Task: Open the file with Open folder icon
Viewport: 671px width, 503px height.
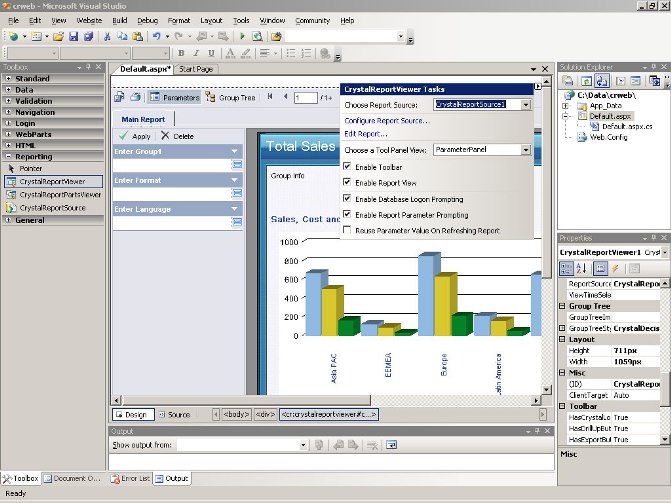Action: click(x=59, y=36)
